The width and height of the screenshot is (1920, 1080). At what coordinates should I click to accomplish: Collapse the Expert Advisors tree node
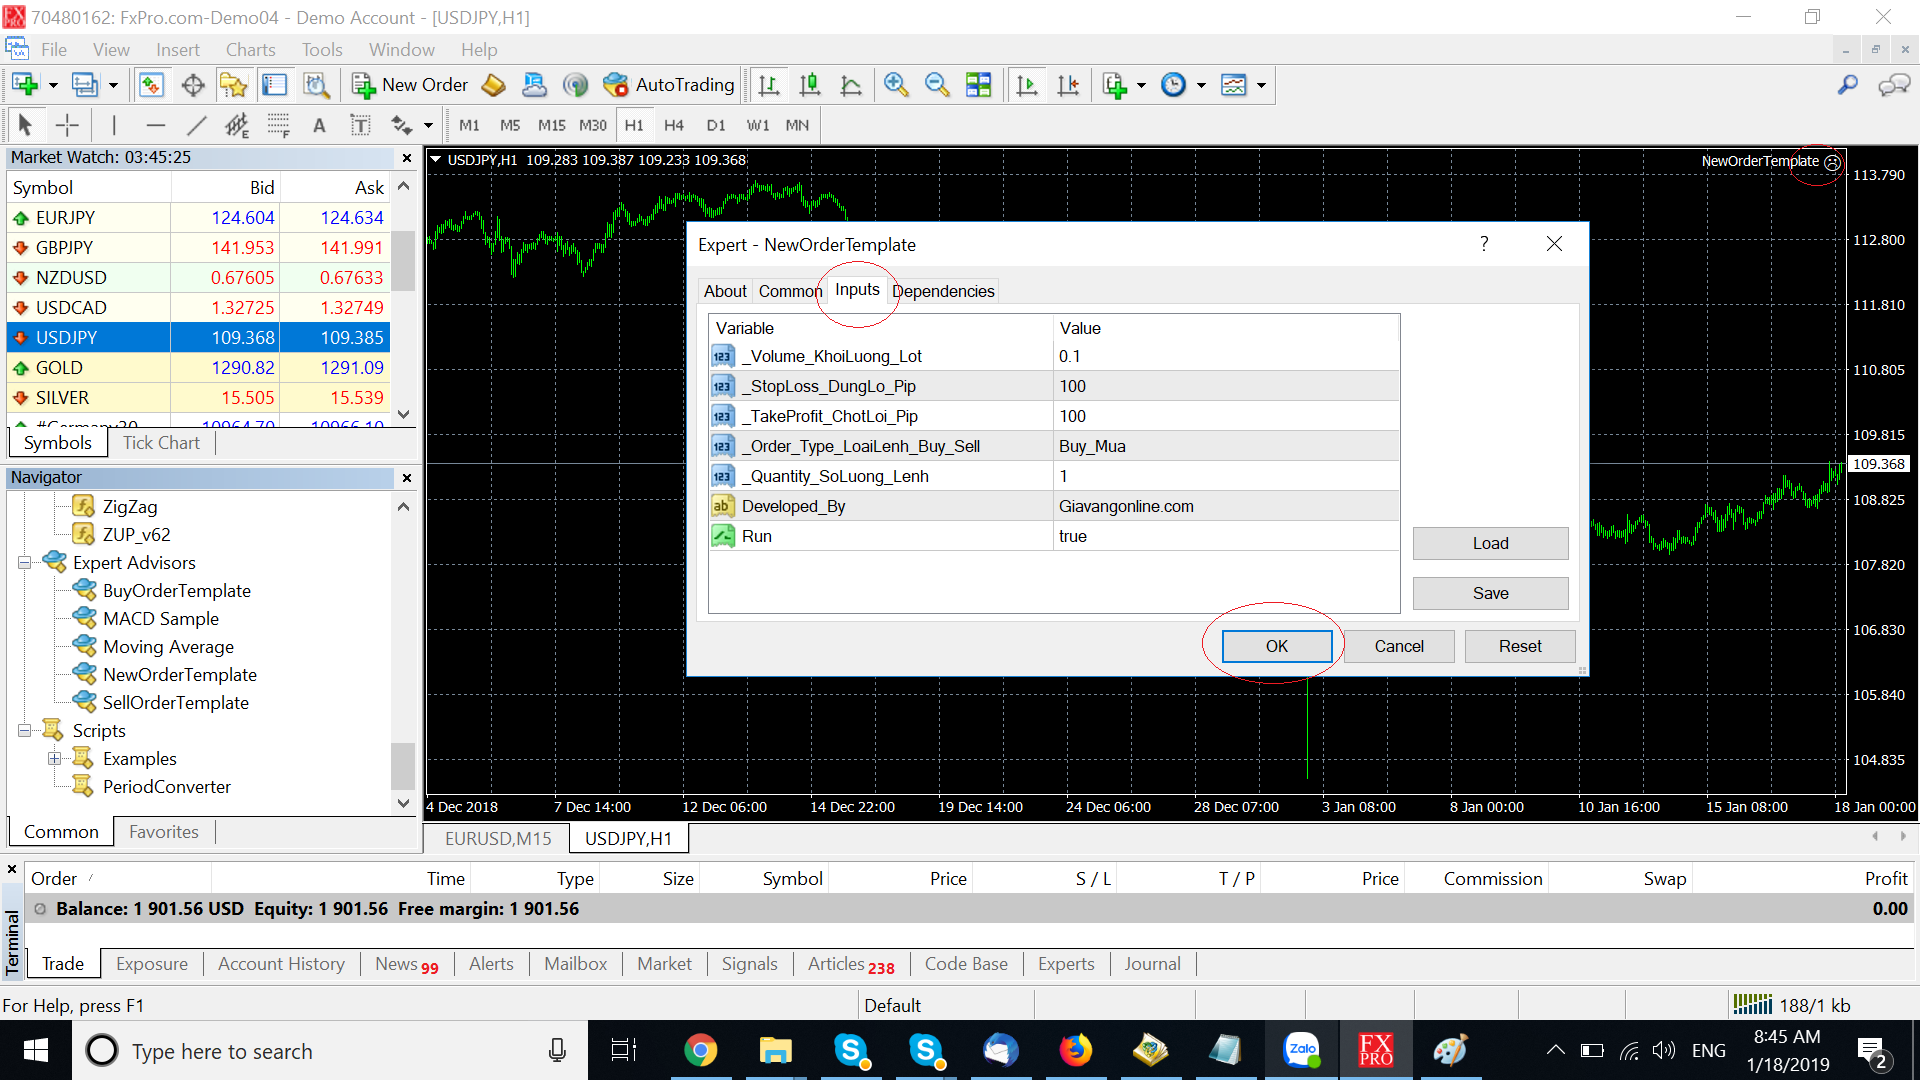pos(25,563)
